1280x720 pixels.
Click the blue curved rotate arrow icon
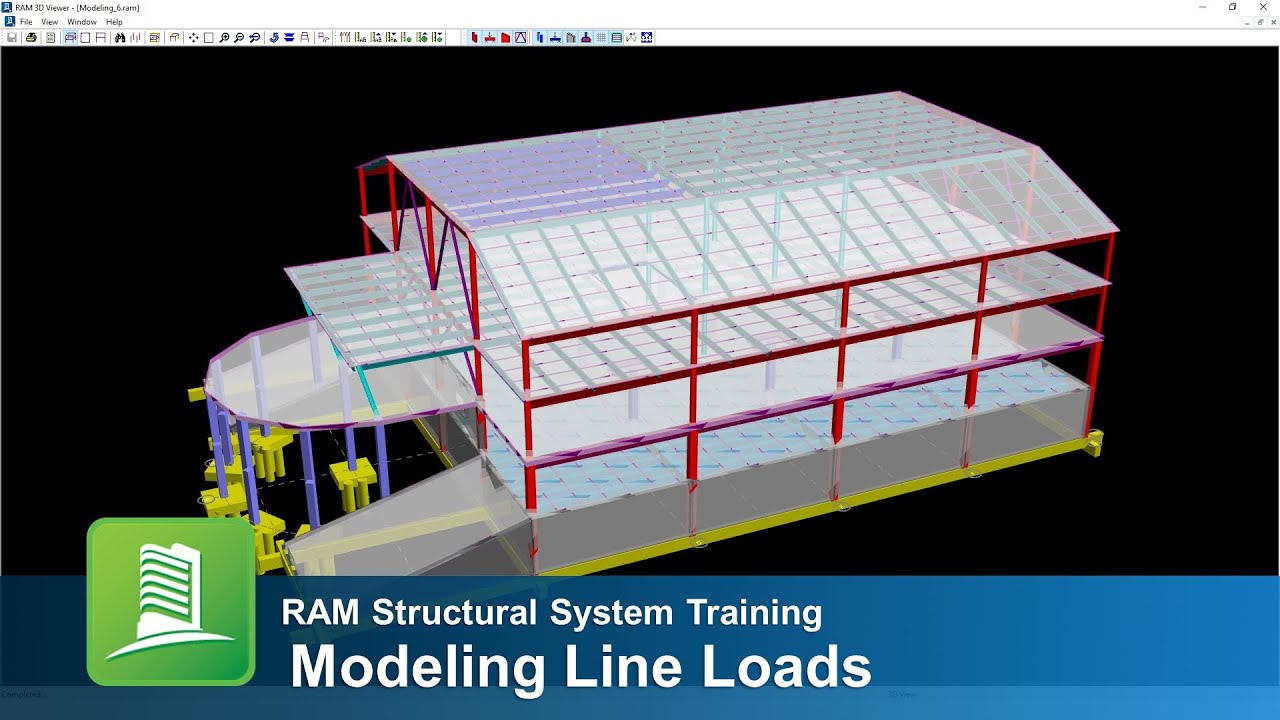pyautogui.click(x=274, y=38)
